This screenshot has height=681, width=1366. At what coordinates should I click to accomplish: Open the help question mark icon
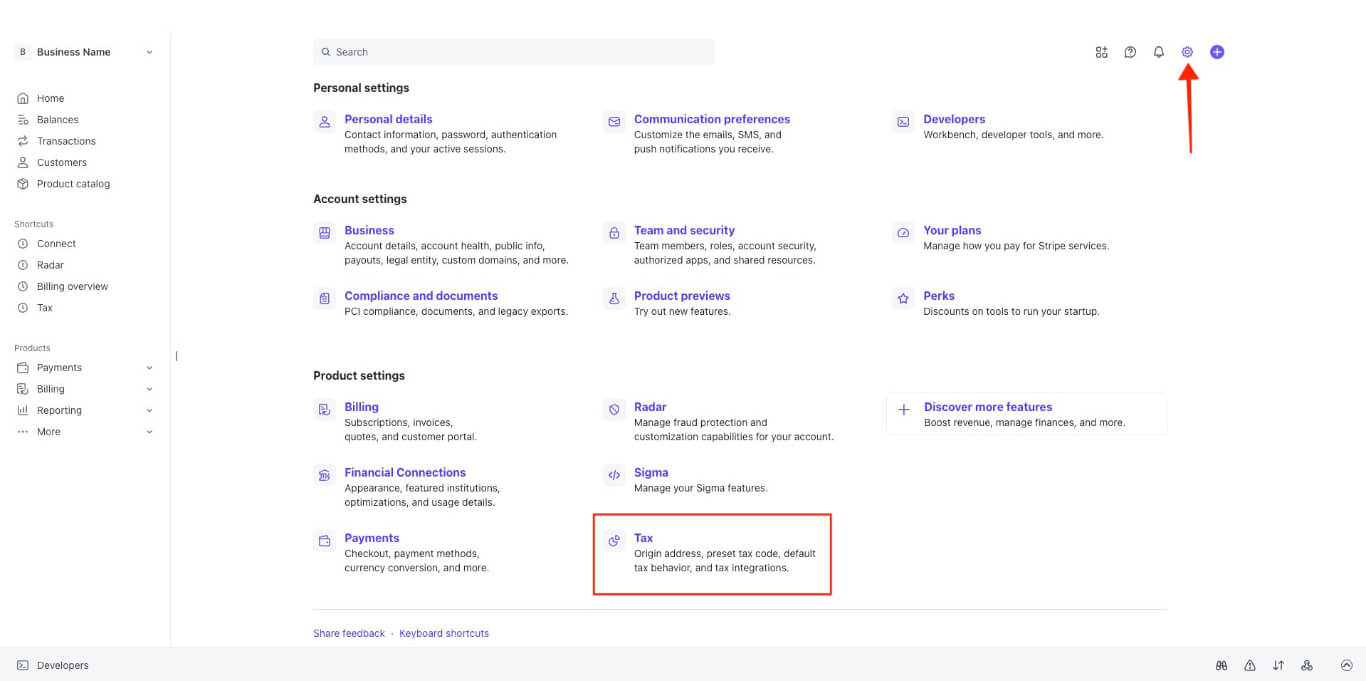1130,52
